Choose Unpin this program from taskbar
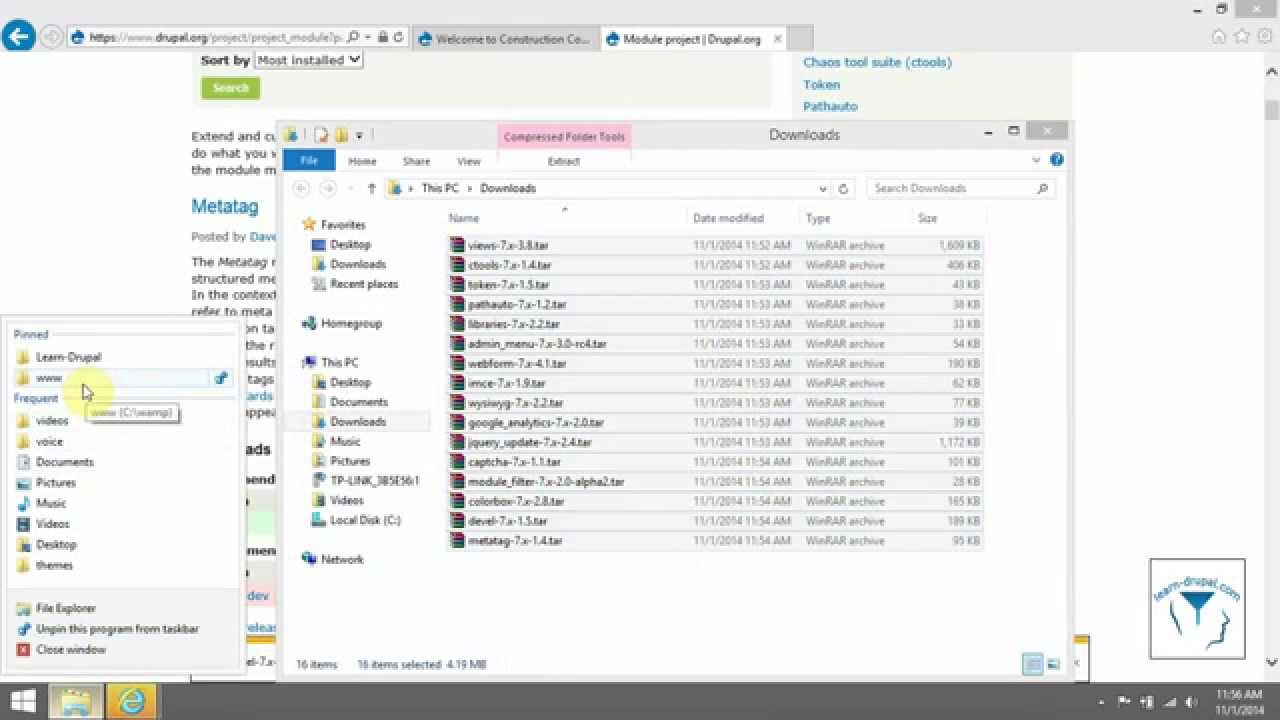This screenshot has height=720, width=1280. pyautogui.click(x=117, y=629)
